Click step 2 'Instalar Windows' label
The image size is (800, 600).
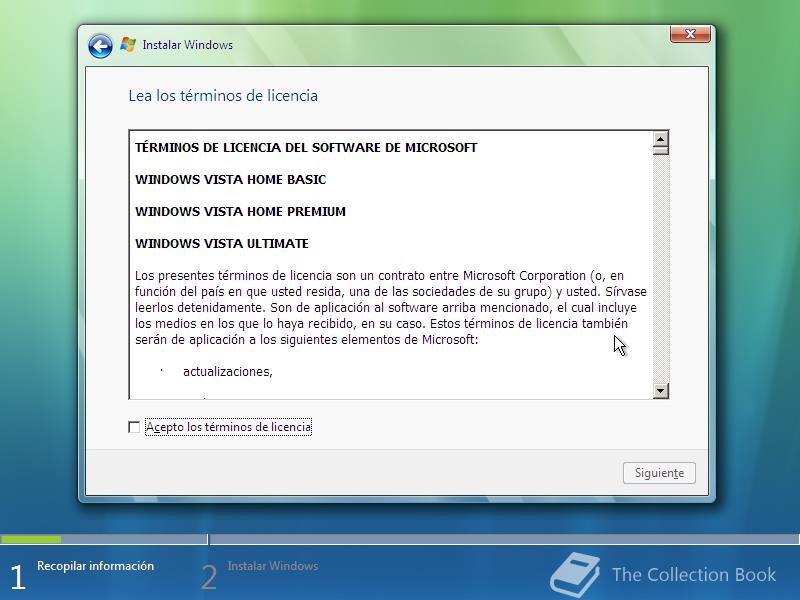[x=273, y=566]
